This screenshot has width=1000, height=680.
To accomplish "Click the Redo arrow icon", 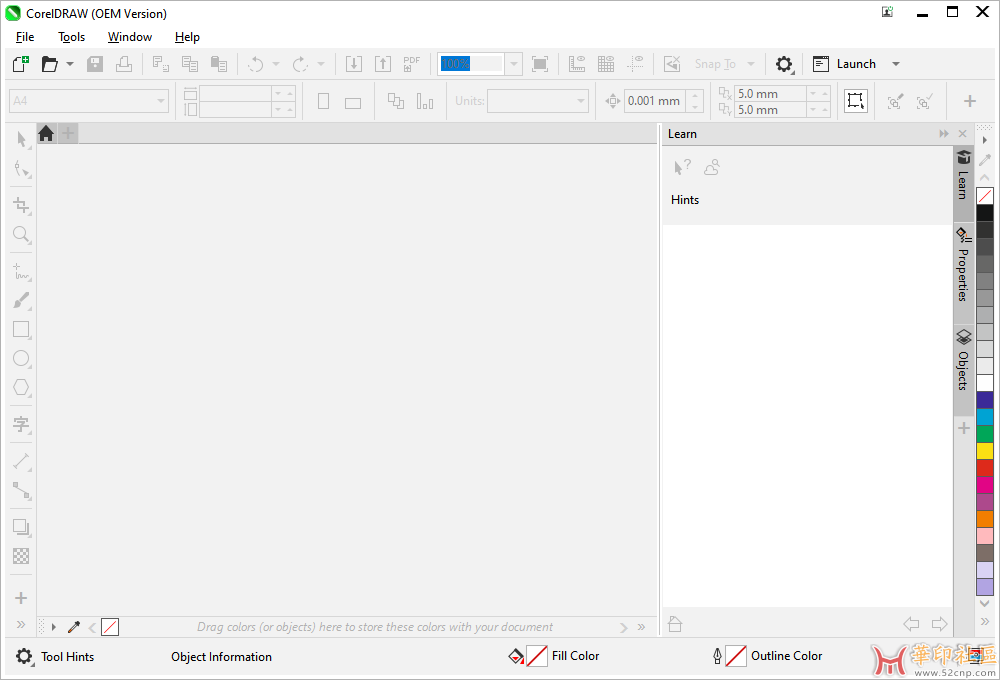I will point(300,64).
